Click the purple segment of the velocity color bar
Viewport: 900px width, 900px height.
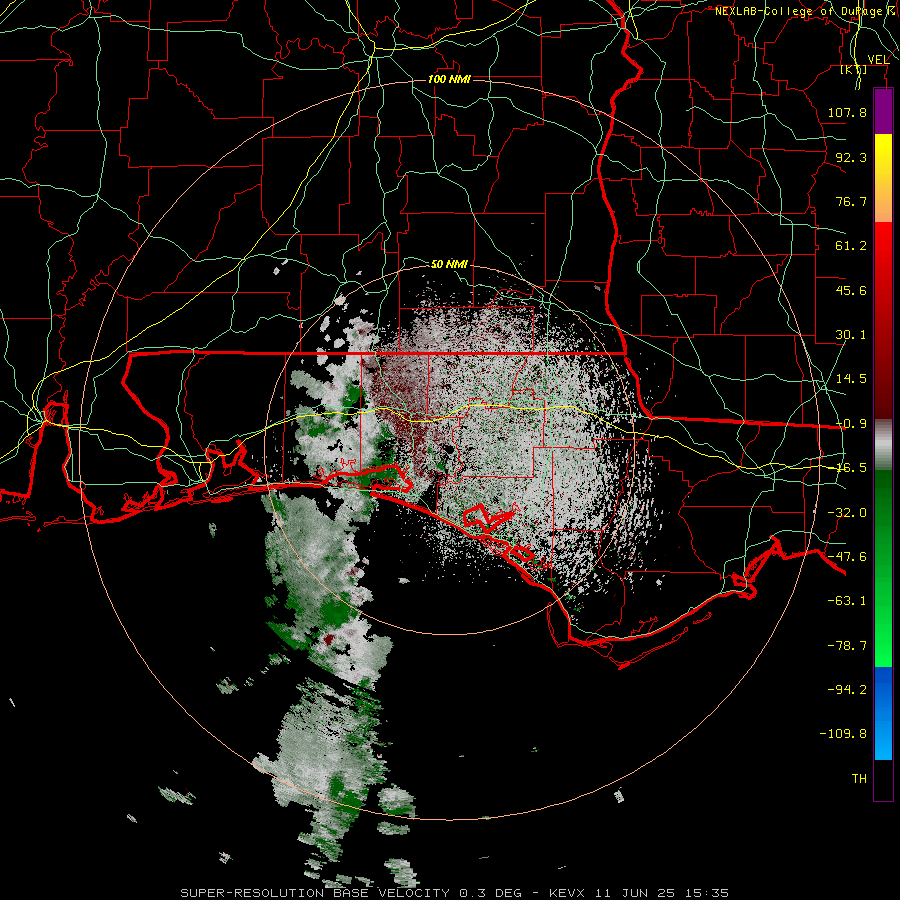(883, 112)
